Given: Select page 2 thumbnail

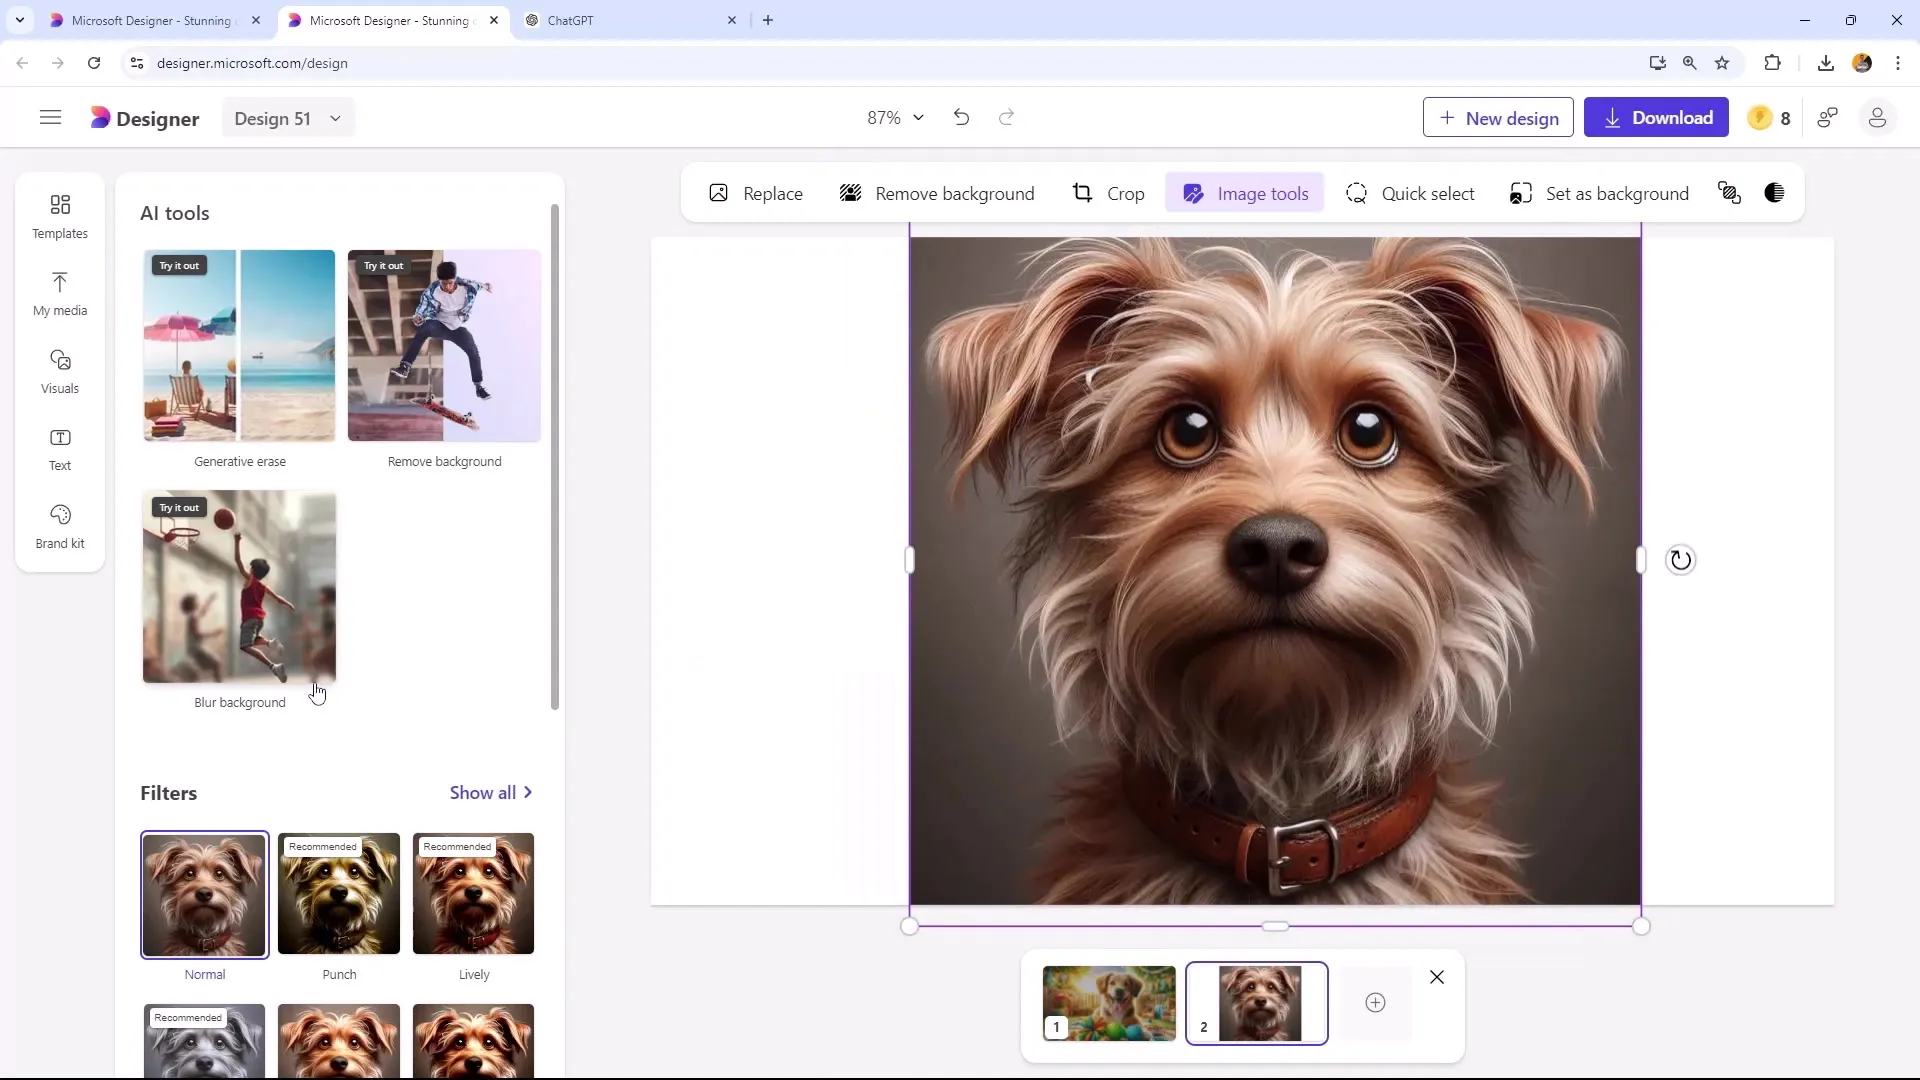Looking at the screenshot, I should point(1257,1003).
